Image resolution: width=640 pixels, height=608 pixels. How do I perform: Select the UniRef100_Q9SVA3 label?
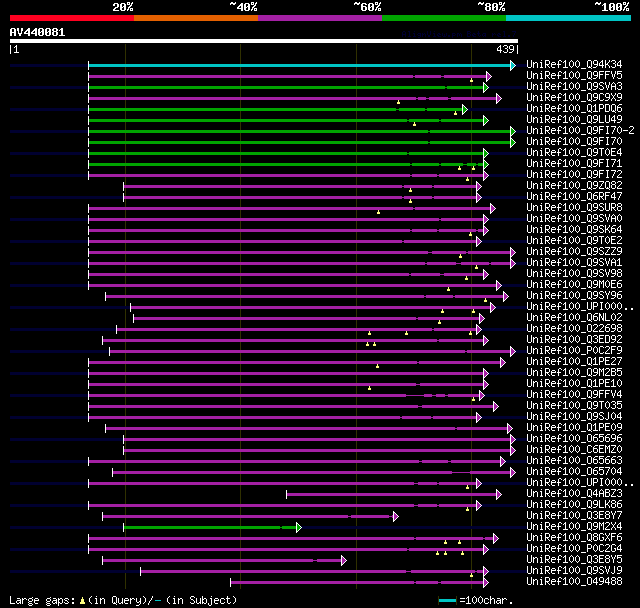pos(574,86)
